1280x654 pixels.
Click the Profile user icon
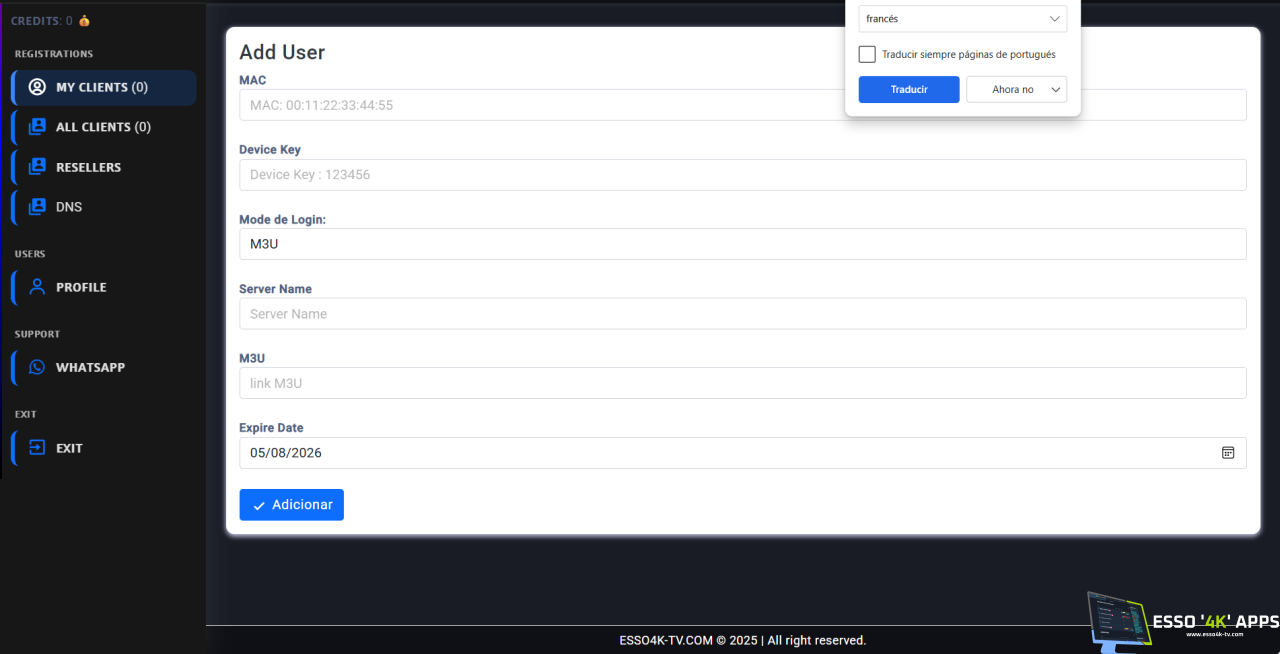(x=37, y=287)
